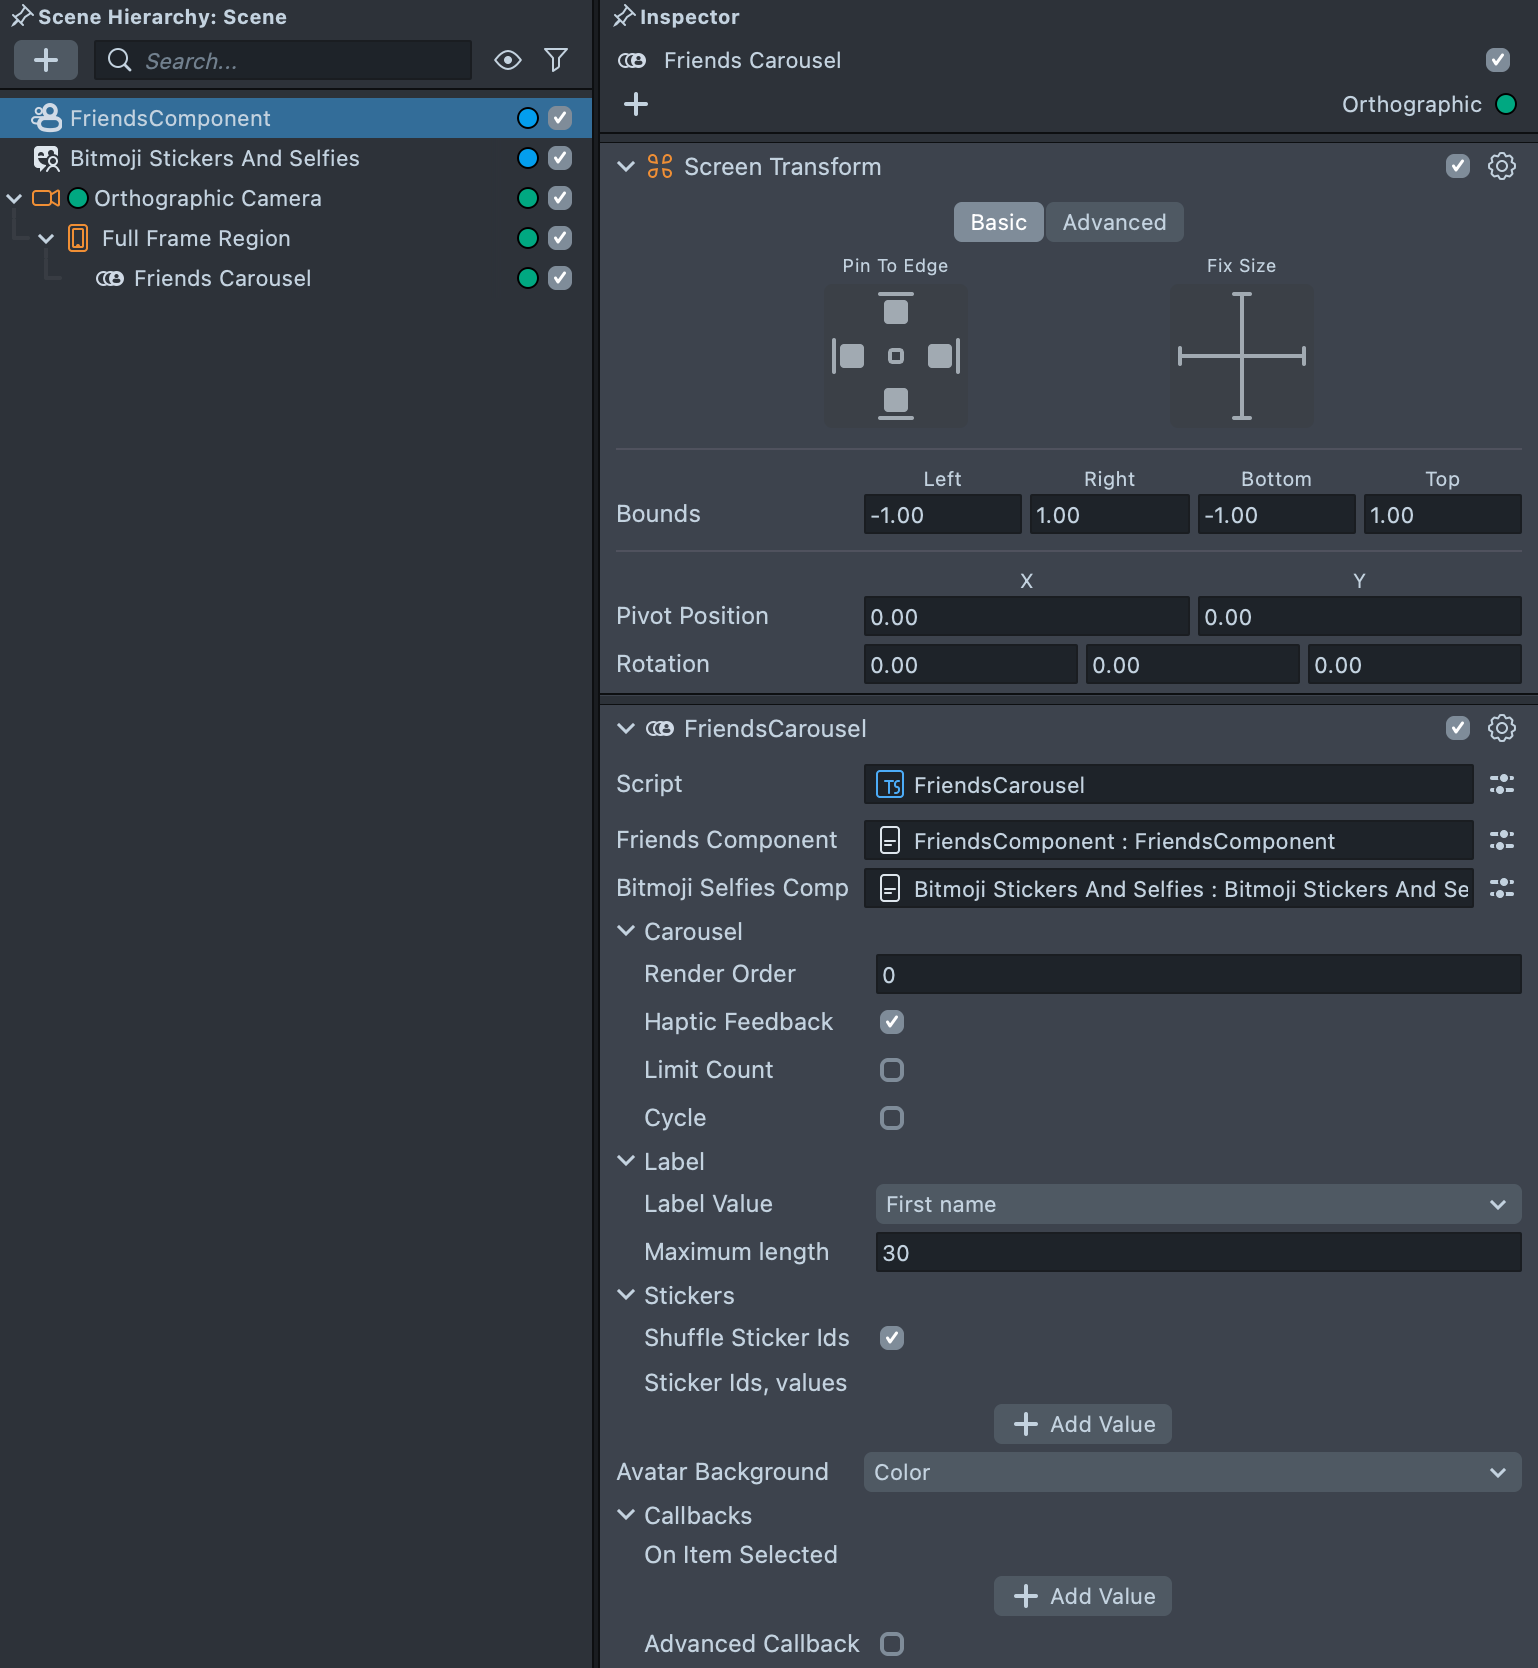Screen dimensions: 1538x1668
Task: Select the Basic tab
Action: [998, 222]
